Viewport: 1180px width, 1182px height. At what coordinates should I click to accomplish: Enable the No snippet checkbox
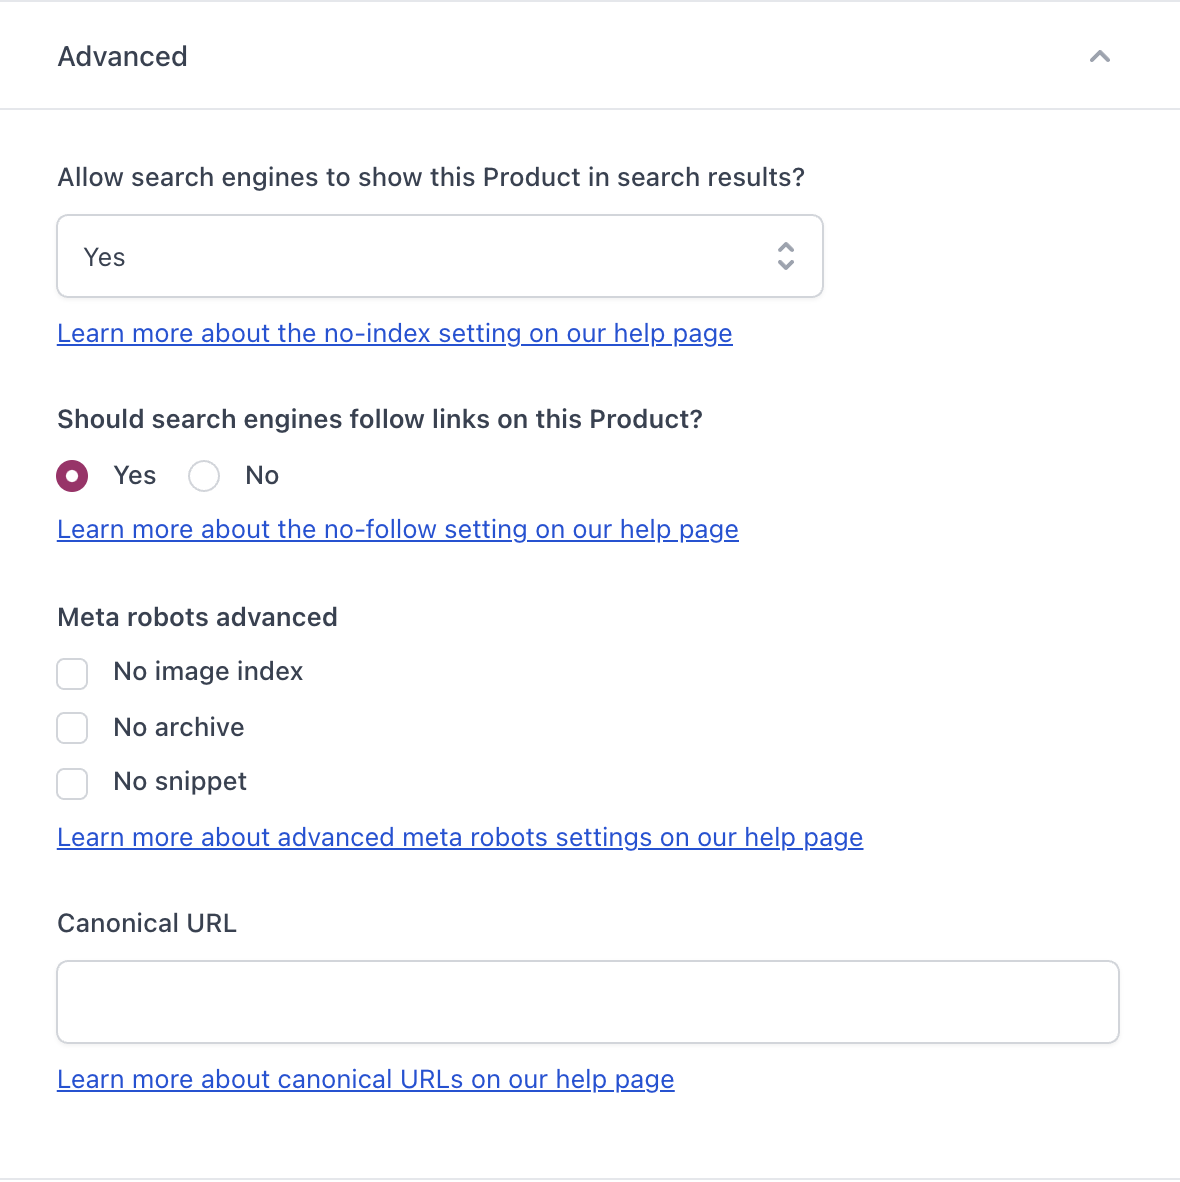tap(71, 784)
